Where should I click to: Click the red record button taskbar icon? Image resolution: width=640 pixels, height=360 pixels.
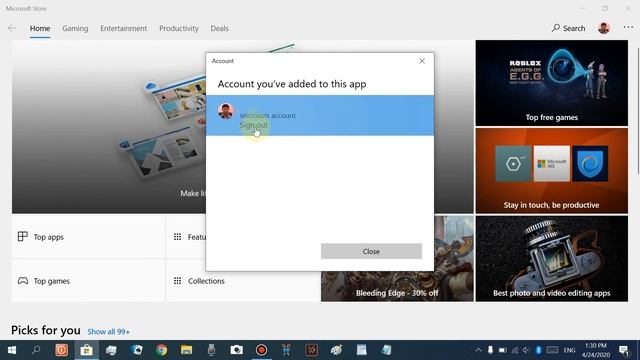click(x=261, y=350)
